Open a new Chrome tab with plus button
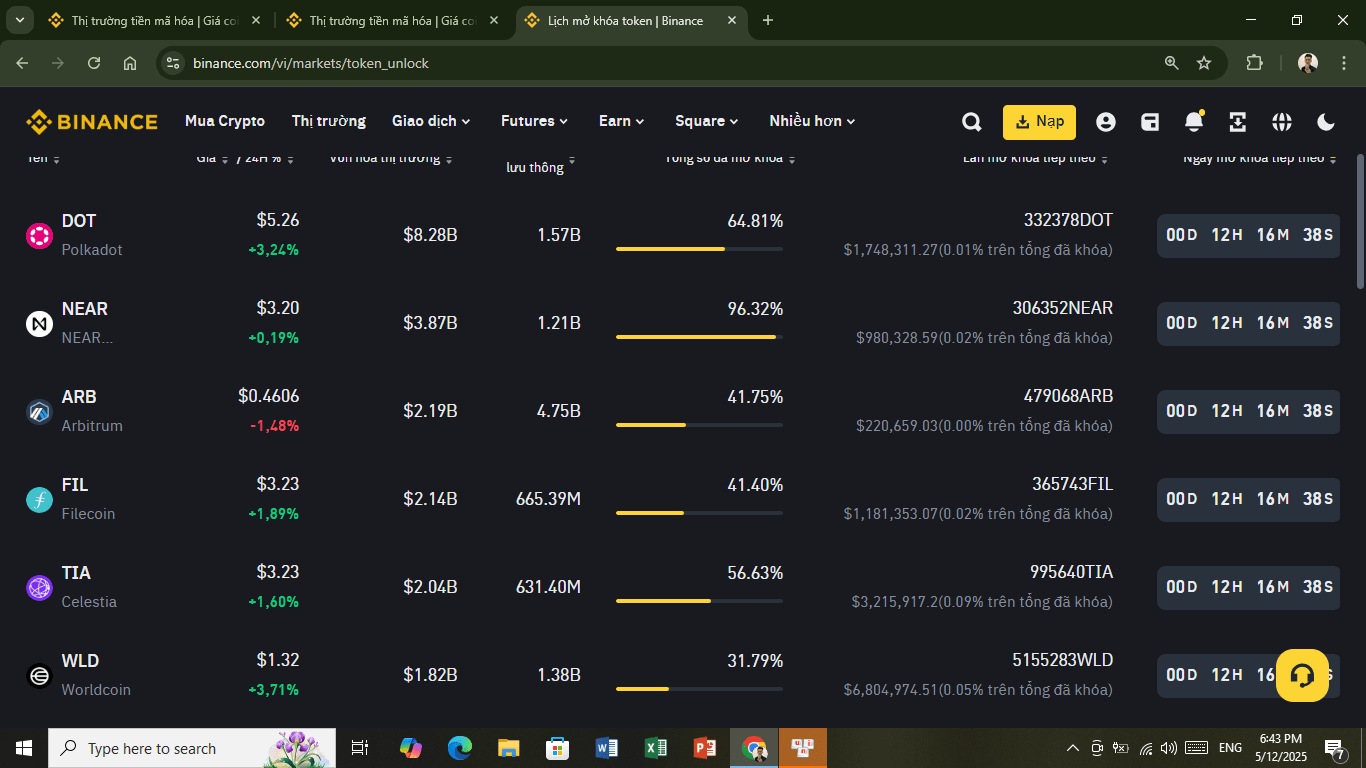The height and width of the screenshot is (768, 1366). coord(768,20)
